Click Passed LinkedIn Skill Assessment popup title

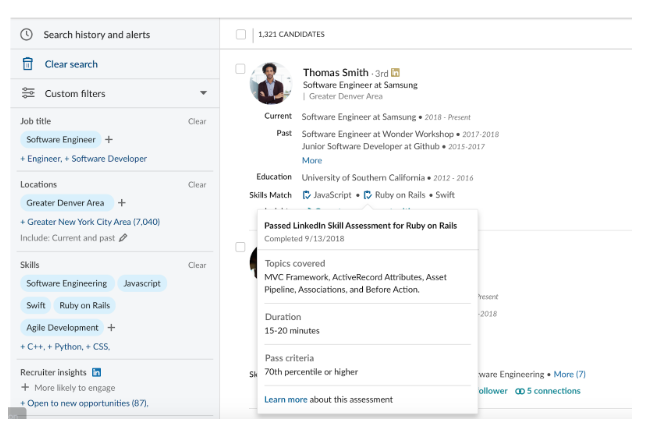[x=361, y=226]
